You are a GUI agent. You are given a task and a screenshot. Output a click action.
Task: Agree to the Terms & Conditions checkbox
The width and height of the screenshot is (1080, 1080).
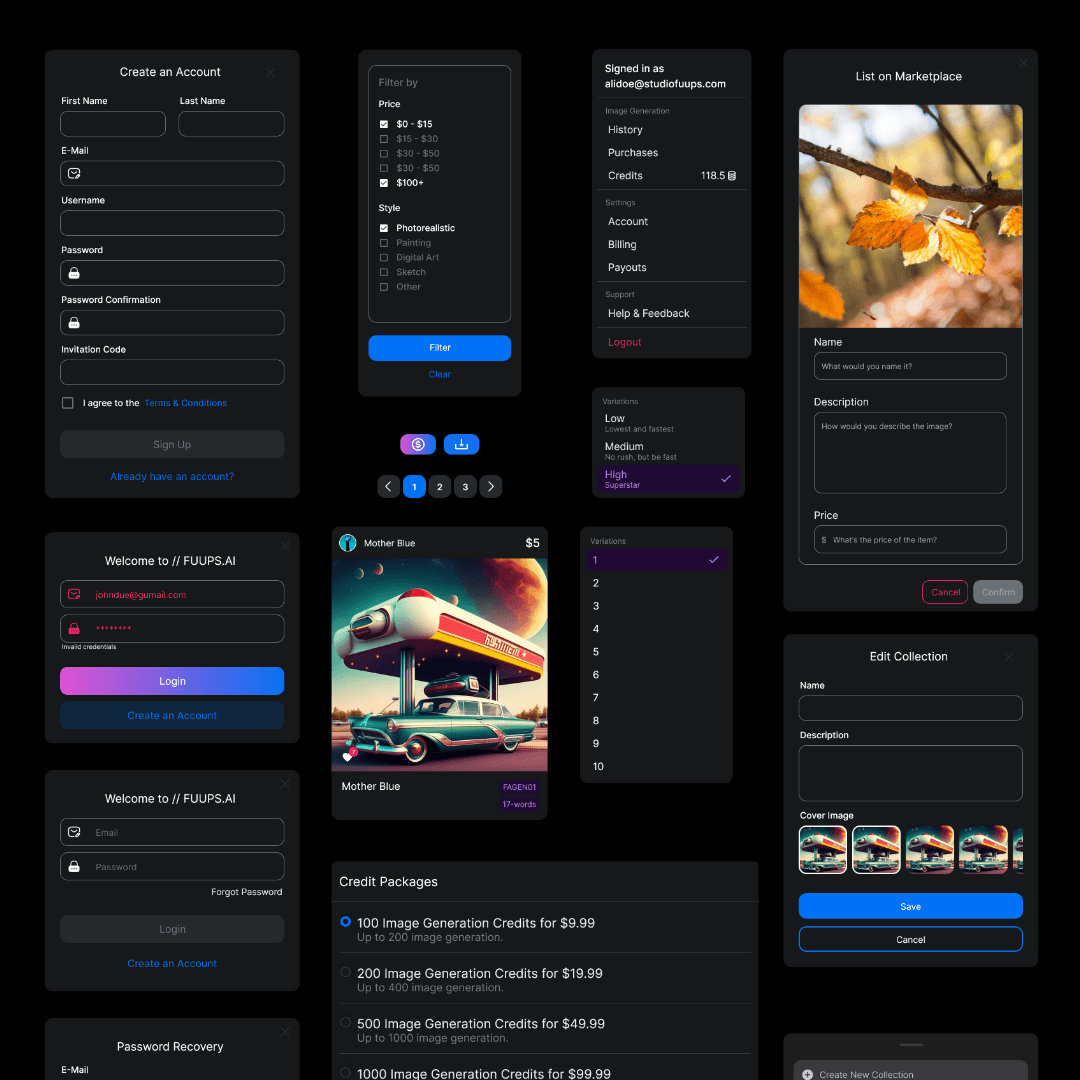[68, 403]
